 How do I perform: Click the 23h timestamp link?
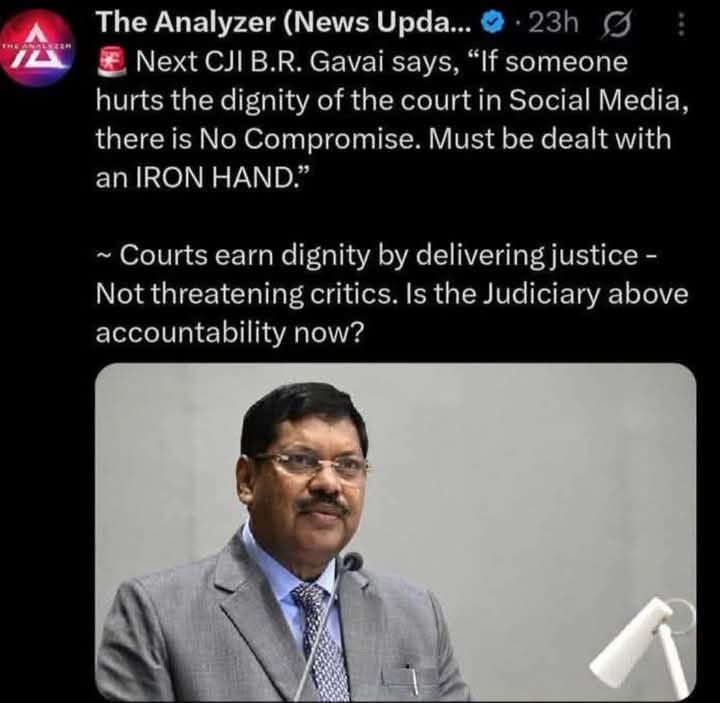coord(554,22)
